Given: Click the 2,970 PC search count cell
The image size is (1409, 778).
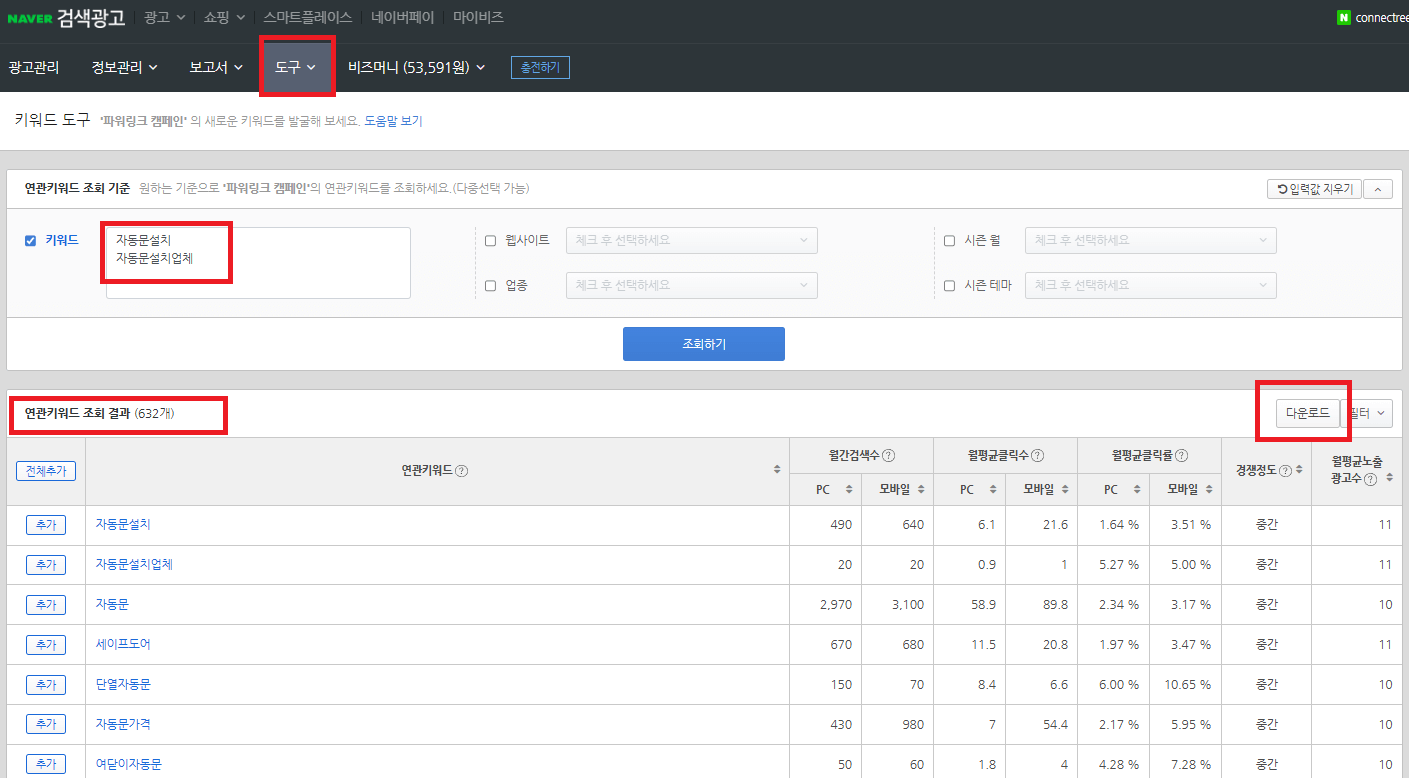Looking at the screenshot, I should tap(825, 604).
